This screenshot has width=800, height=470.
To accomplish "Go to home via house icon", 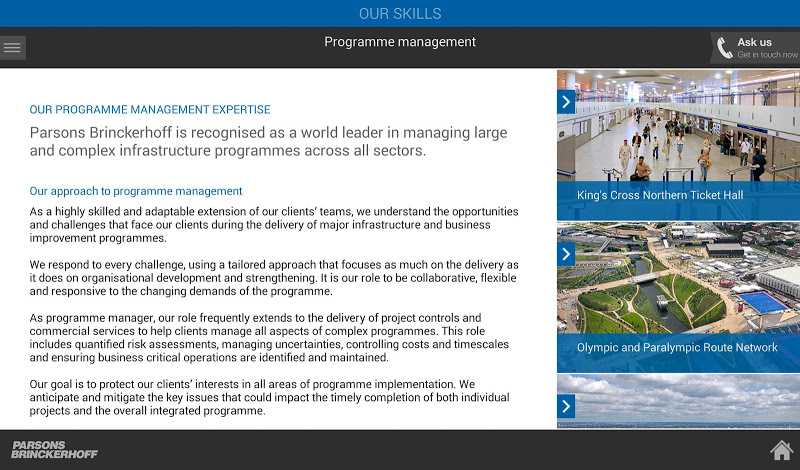I will 782,450.
